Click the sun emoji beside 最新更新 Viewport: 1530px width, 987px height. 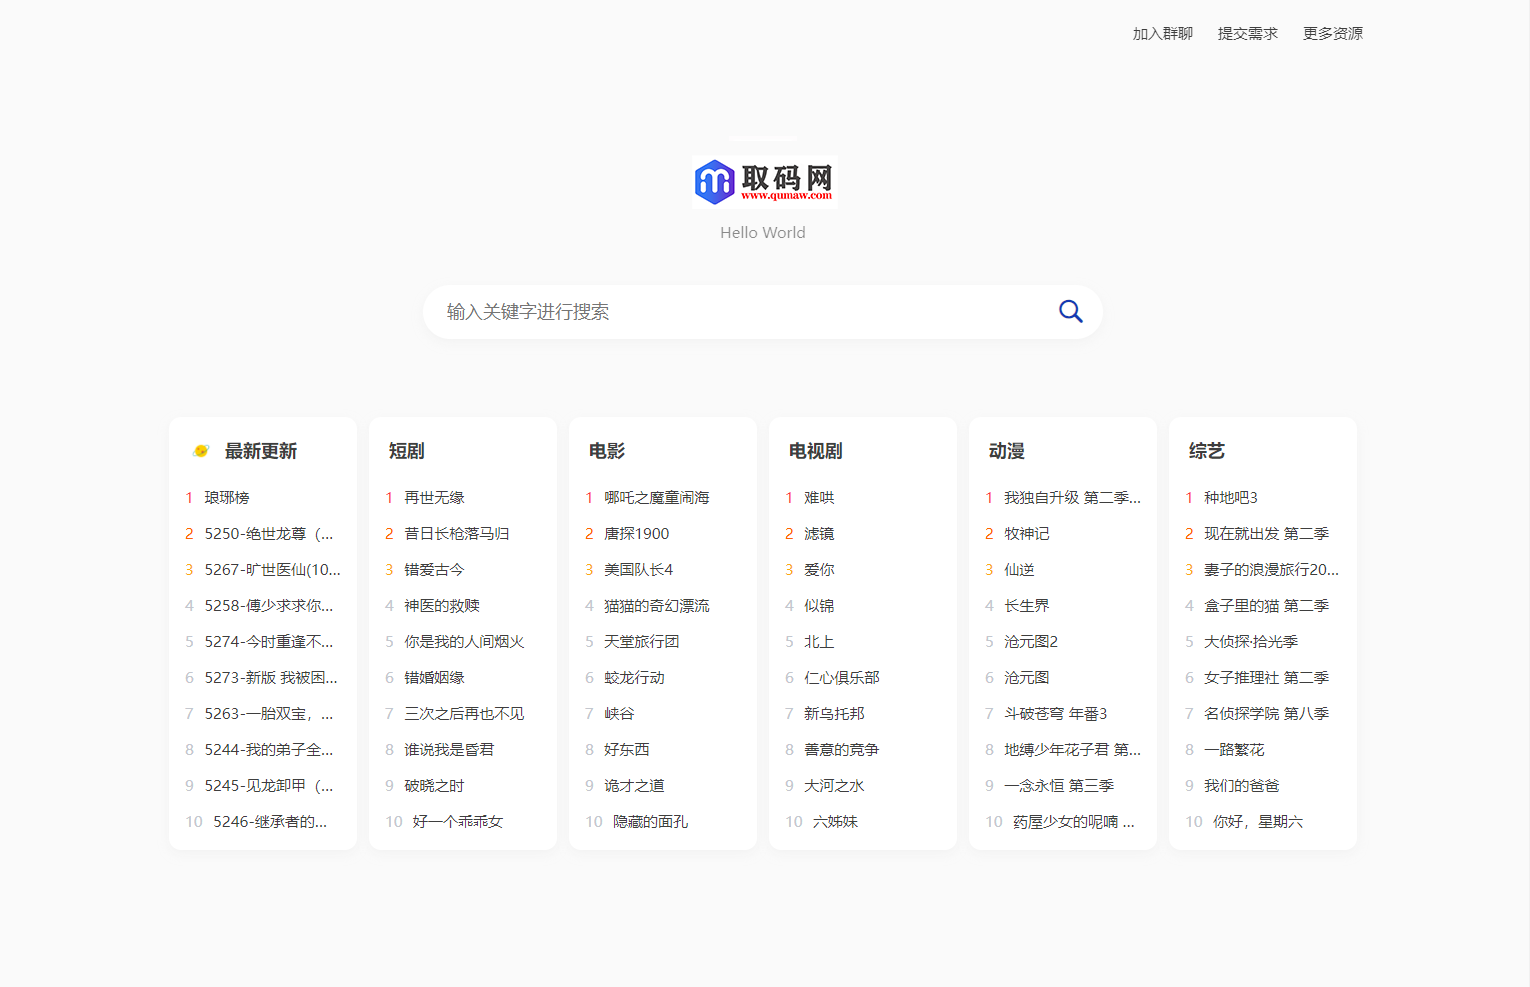click(200, 450)
